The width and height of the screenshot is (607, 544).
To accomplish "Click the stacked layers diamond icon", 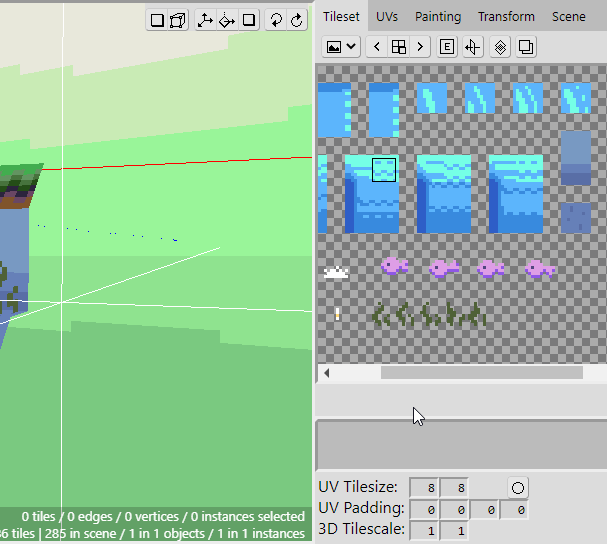I will (x=500, y=47).
